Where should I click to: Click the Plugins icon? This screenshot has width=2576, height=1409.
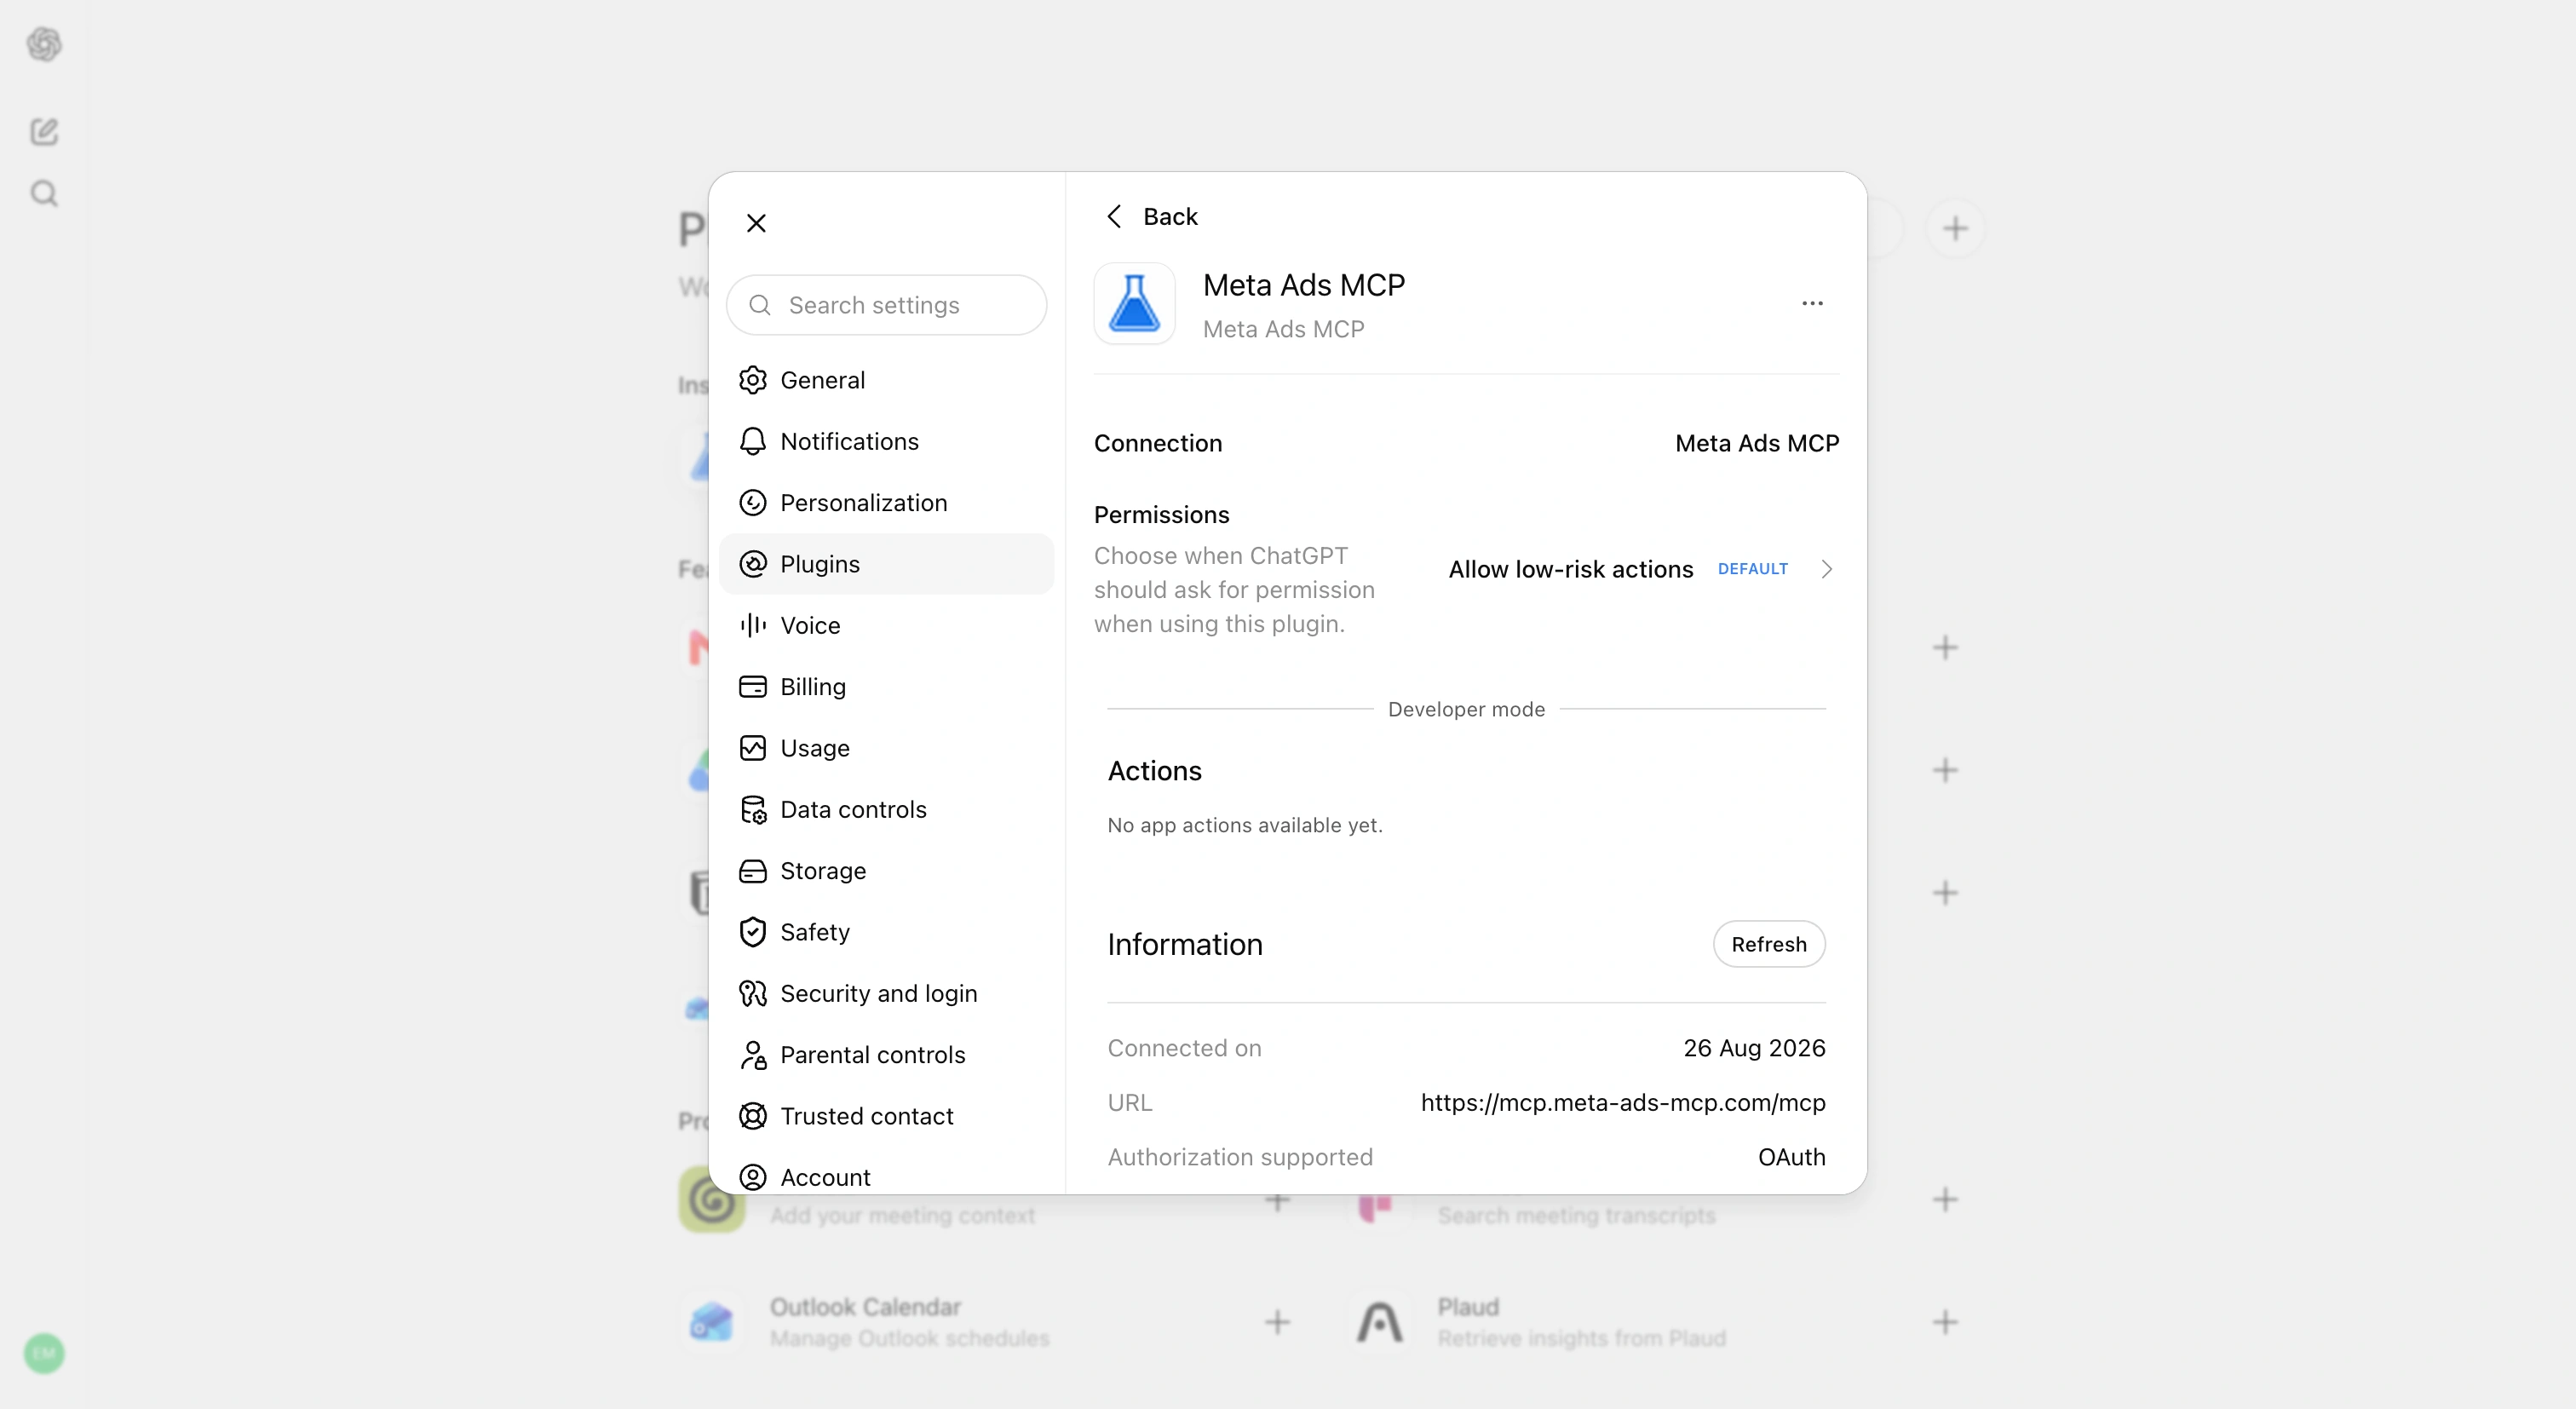753,564
